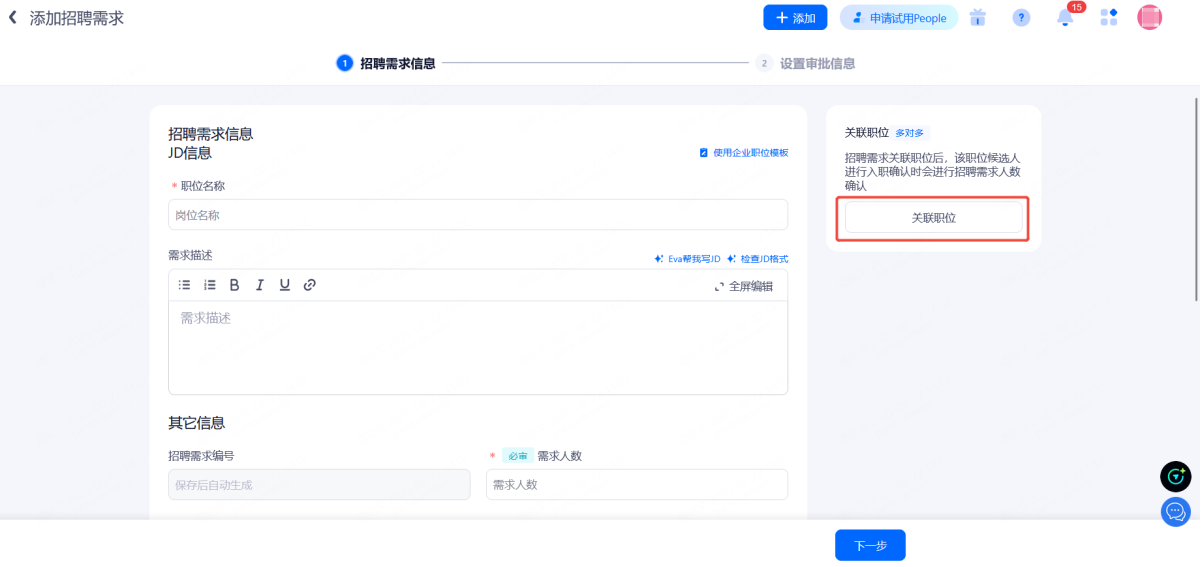Viewport: 1201px width, 567px height.
Task: Open the notifications bell icon
Action: click(1065, 18)
